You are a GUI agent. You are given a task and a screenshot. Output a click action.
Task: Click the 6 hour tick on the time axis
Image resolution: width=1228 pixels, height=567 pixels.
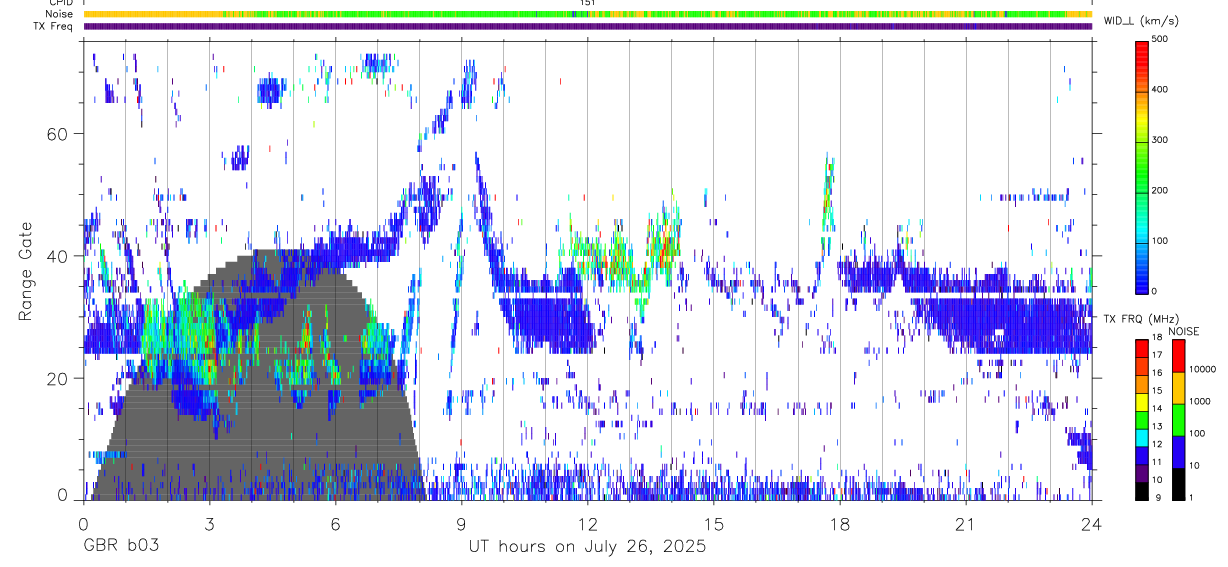tap(335, 523)
